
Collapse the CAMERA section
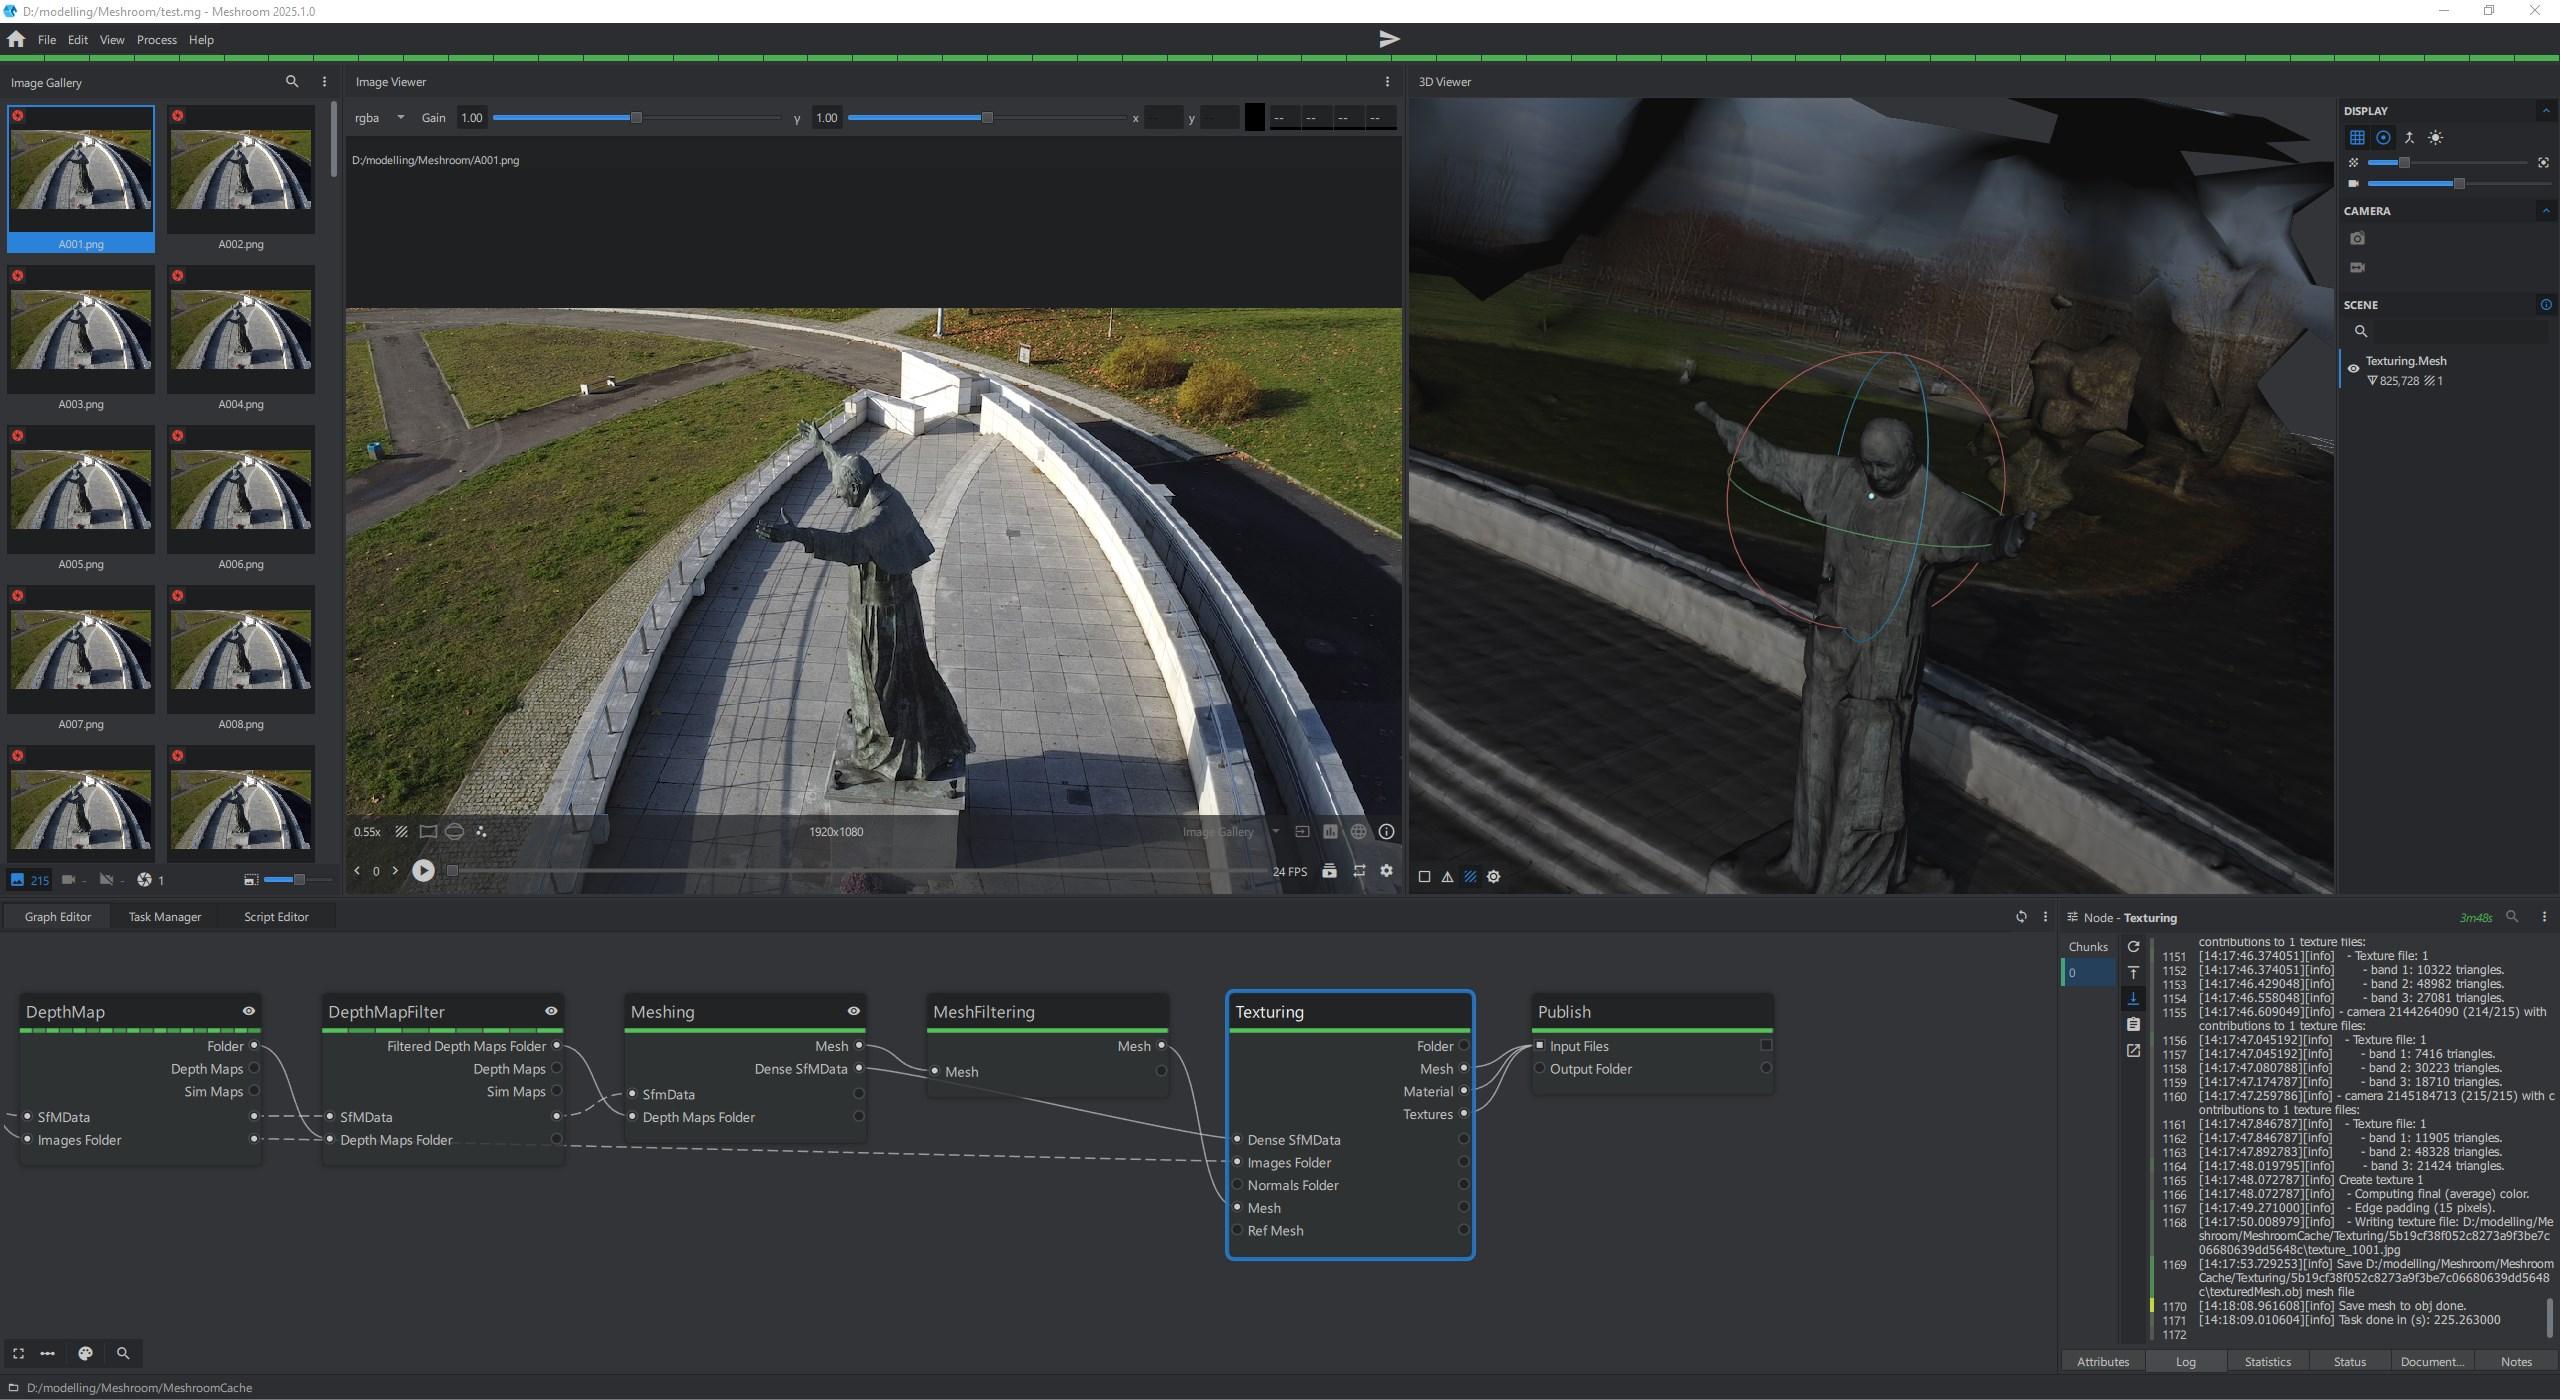click(2545, 211)
